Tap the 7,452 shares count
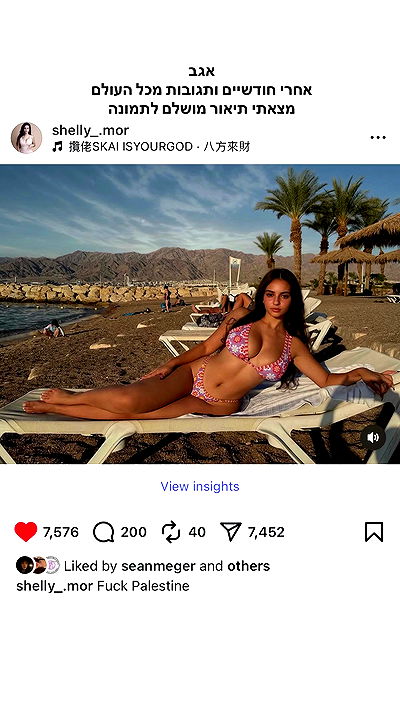Screen dimensions: 400x711 (x=266, y=532)
